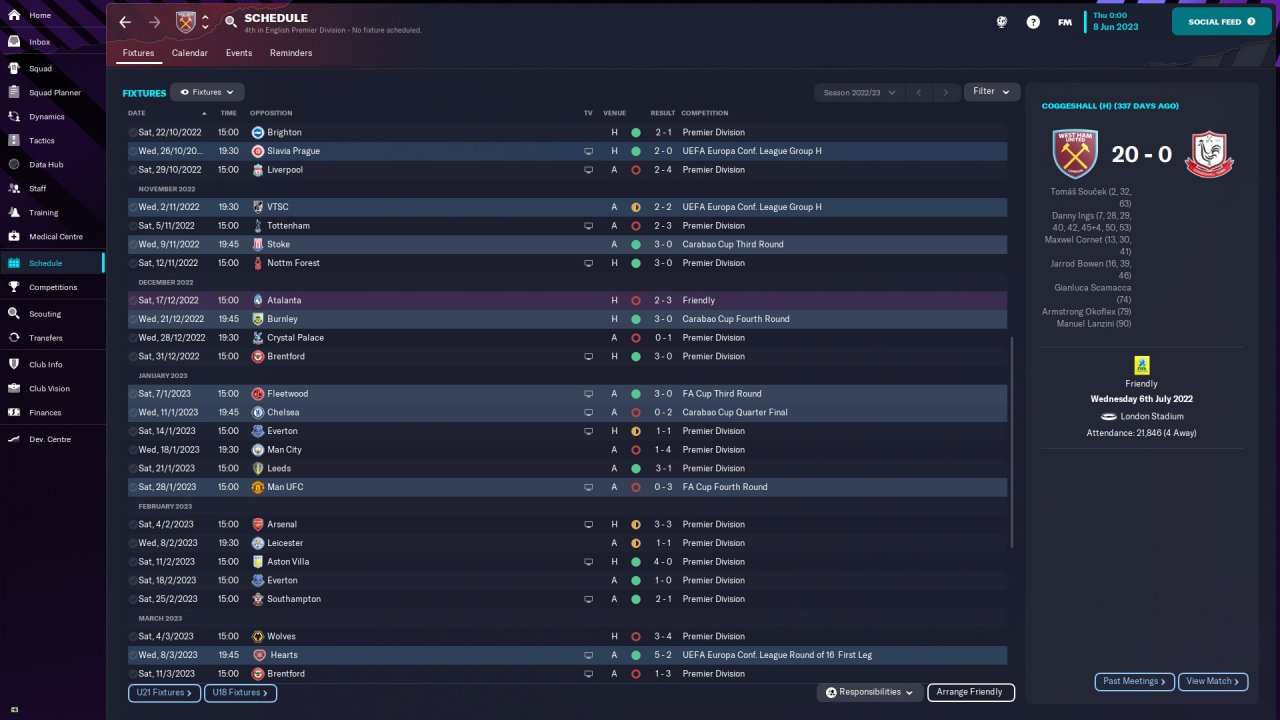This screenshot has height=720, width=1280.
Task: Open the Finances icon in the sidebar
Action: (x=14, y=413)
